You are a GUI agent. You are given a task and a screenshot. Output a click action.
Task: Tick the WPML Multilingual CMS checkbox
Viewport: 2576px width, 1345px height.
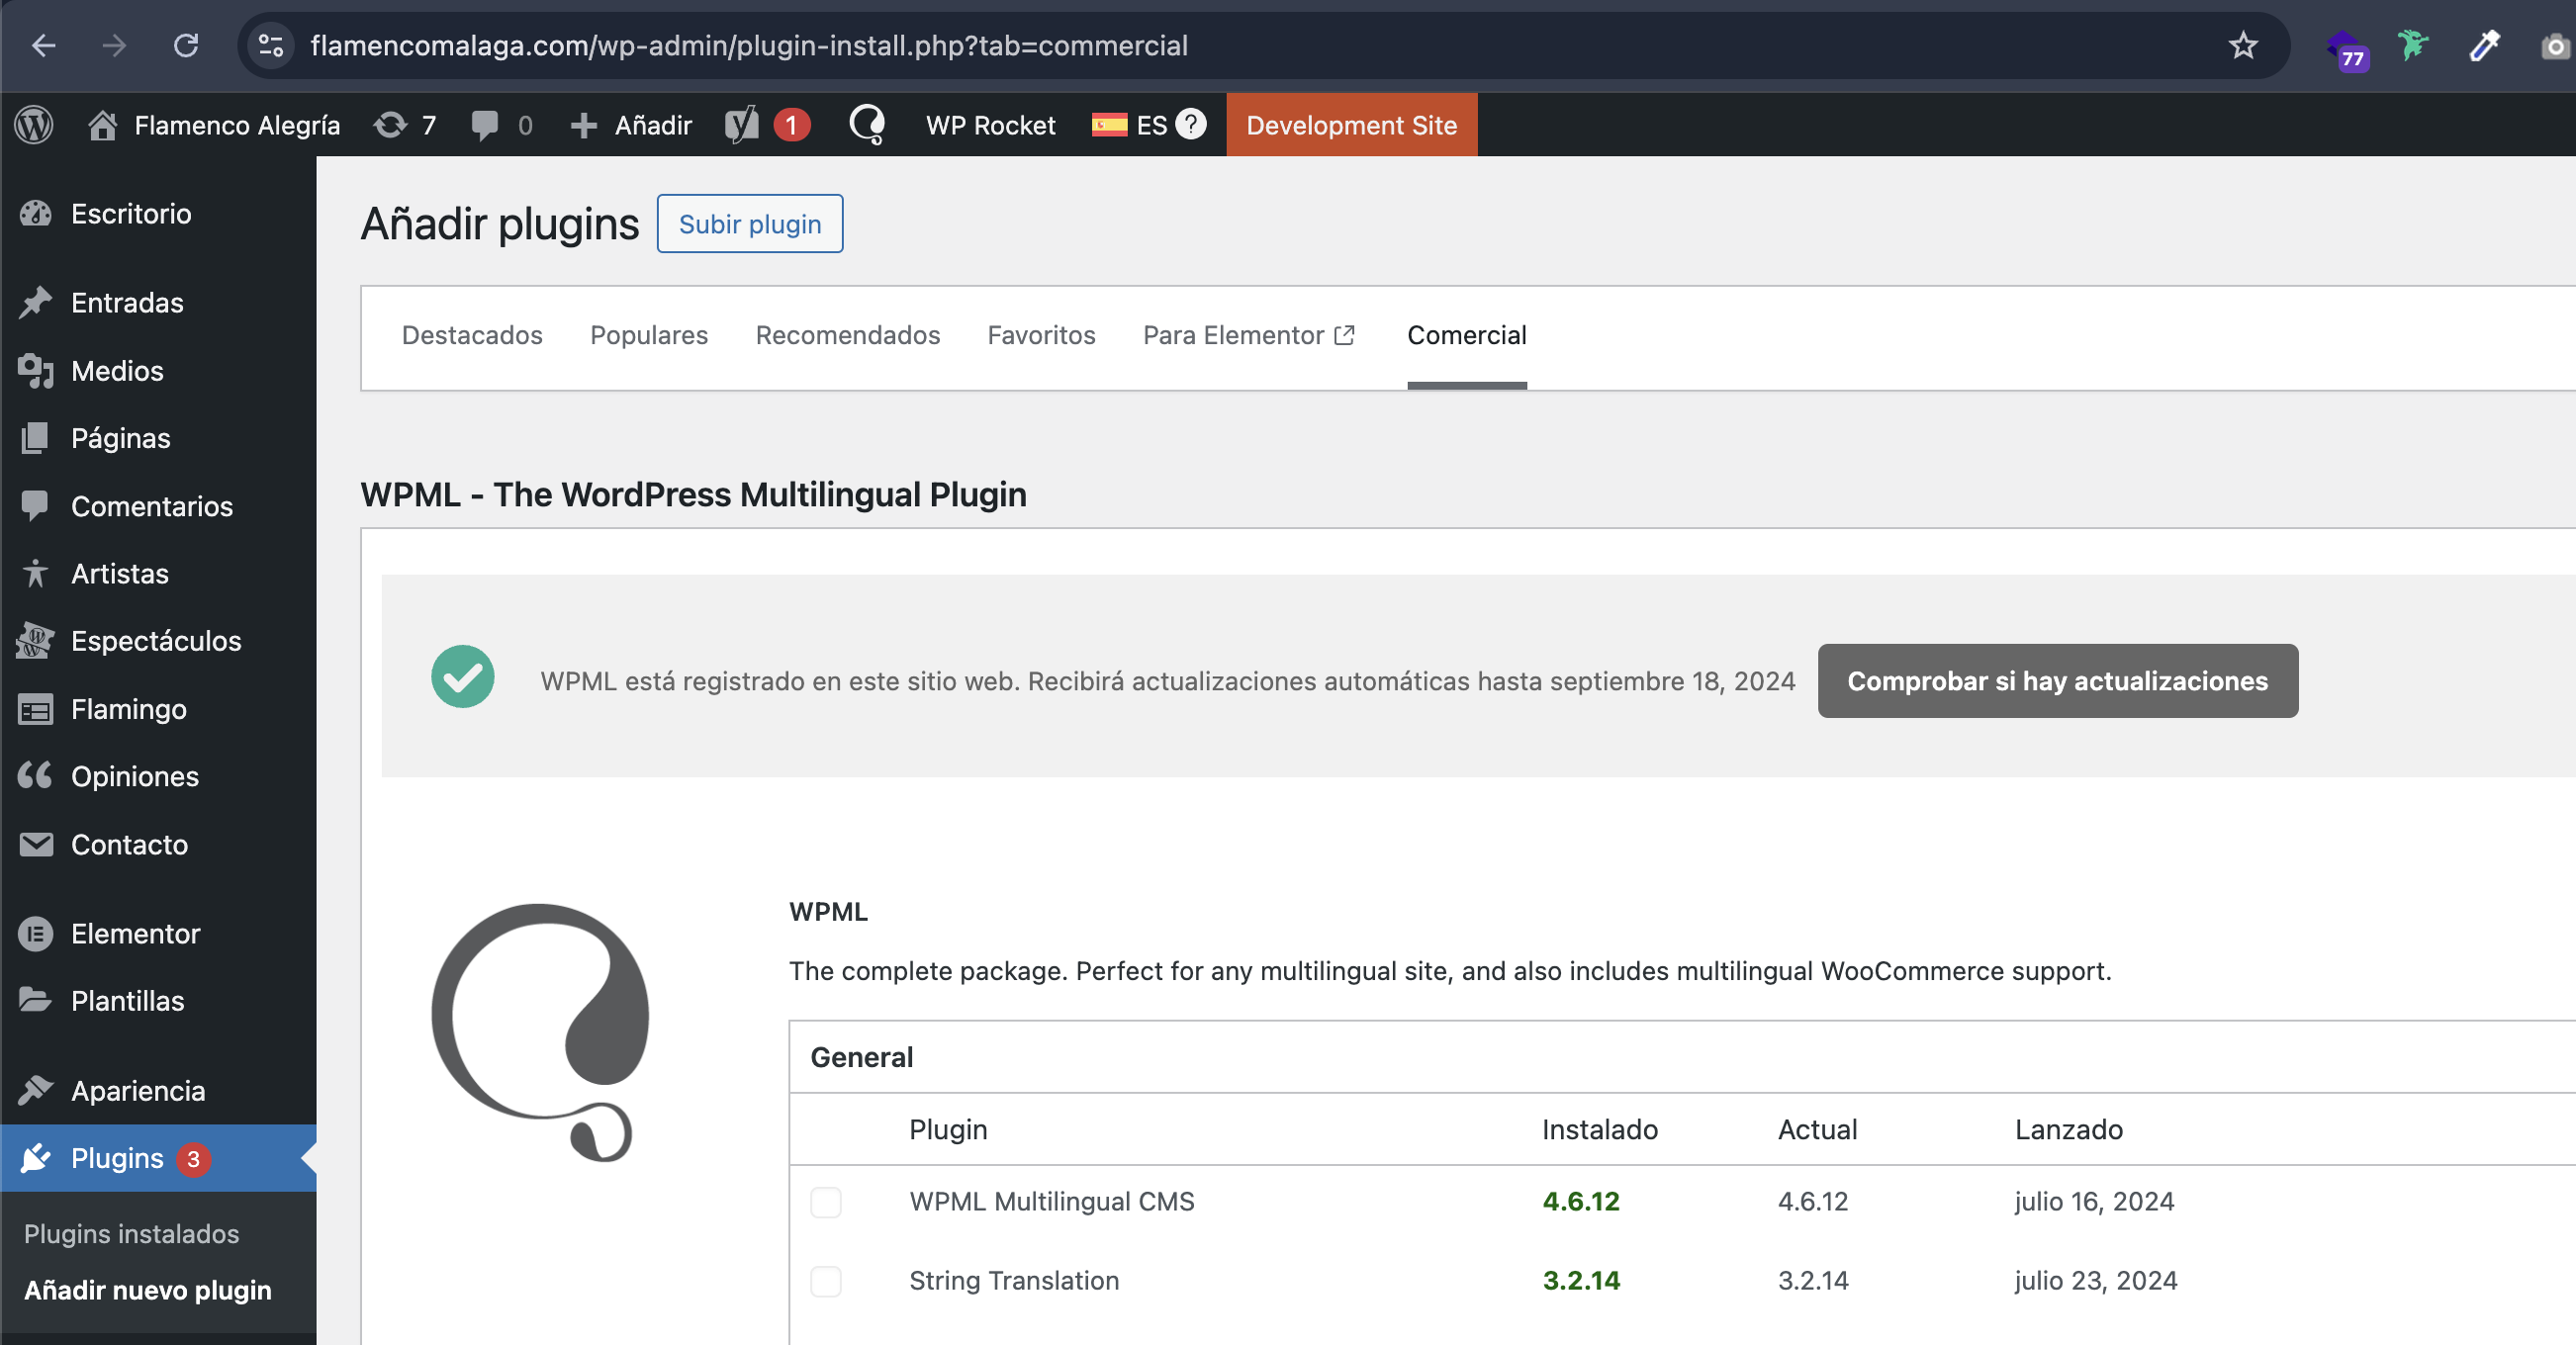pos(825,1201)
